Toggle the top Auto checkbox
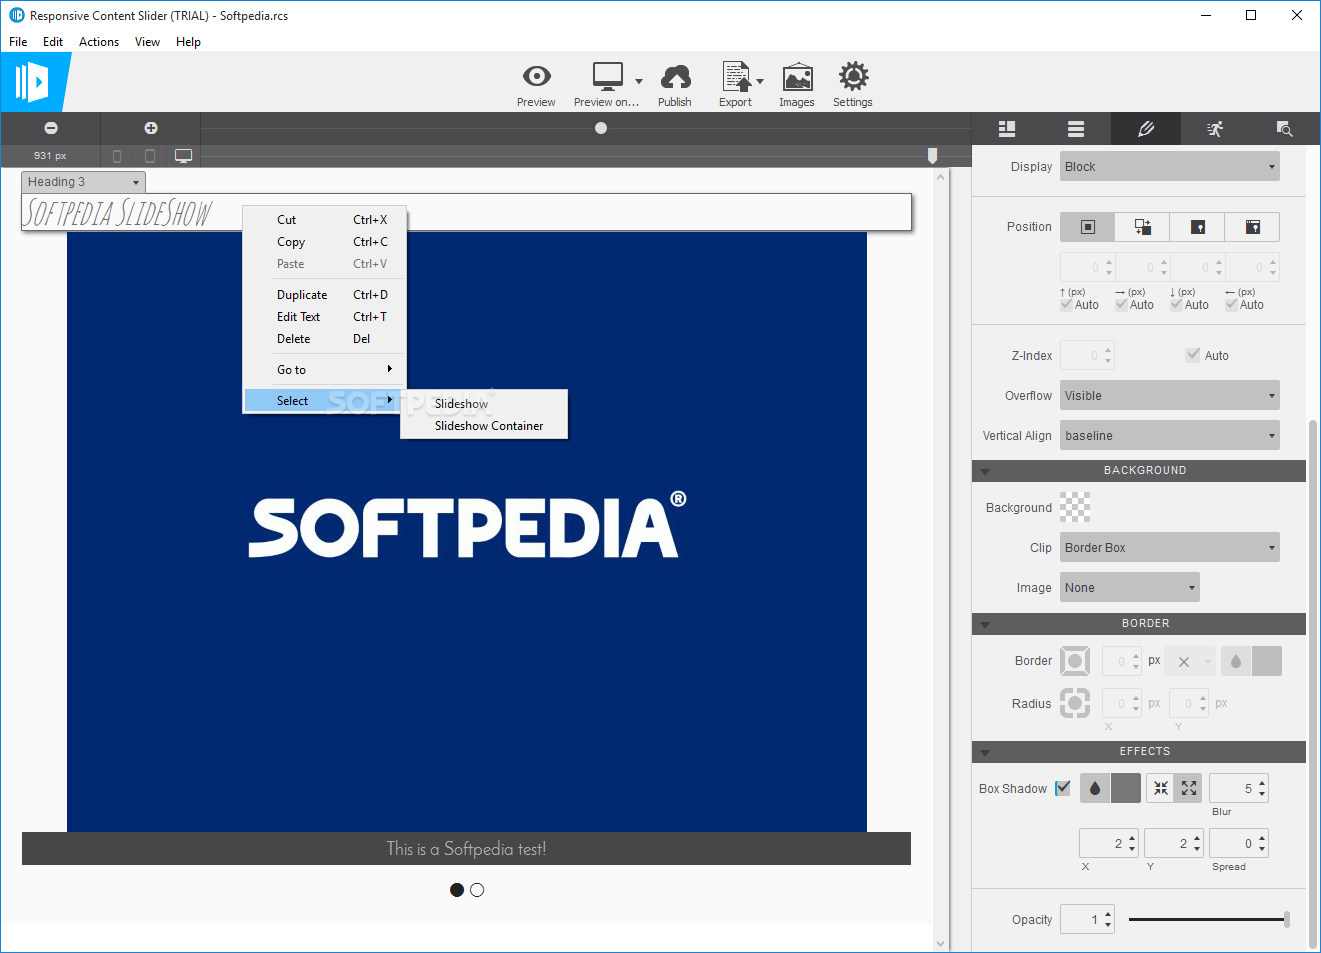1321x953 pixels. click(1067, 305)
